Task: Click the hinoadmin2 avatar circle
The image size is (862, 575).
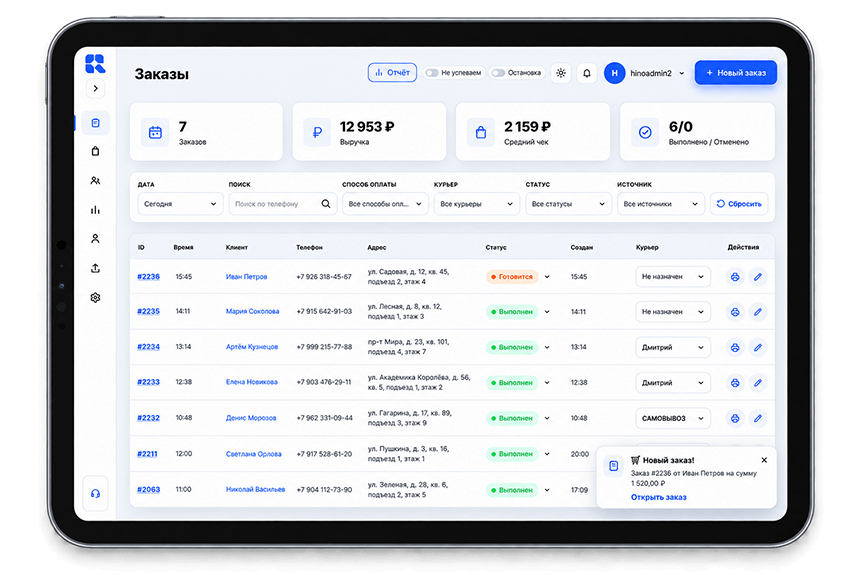Action: pos(615,73)
